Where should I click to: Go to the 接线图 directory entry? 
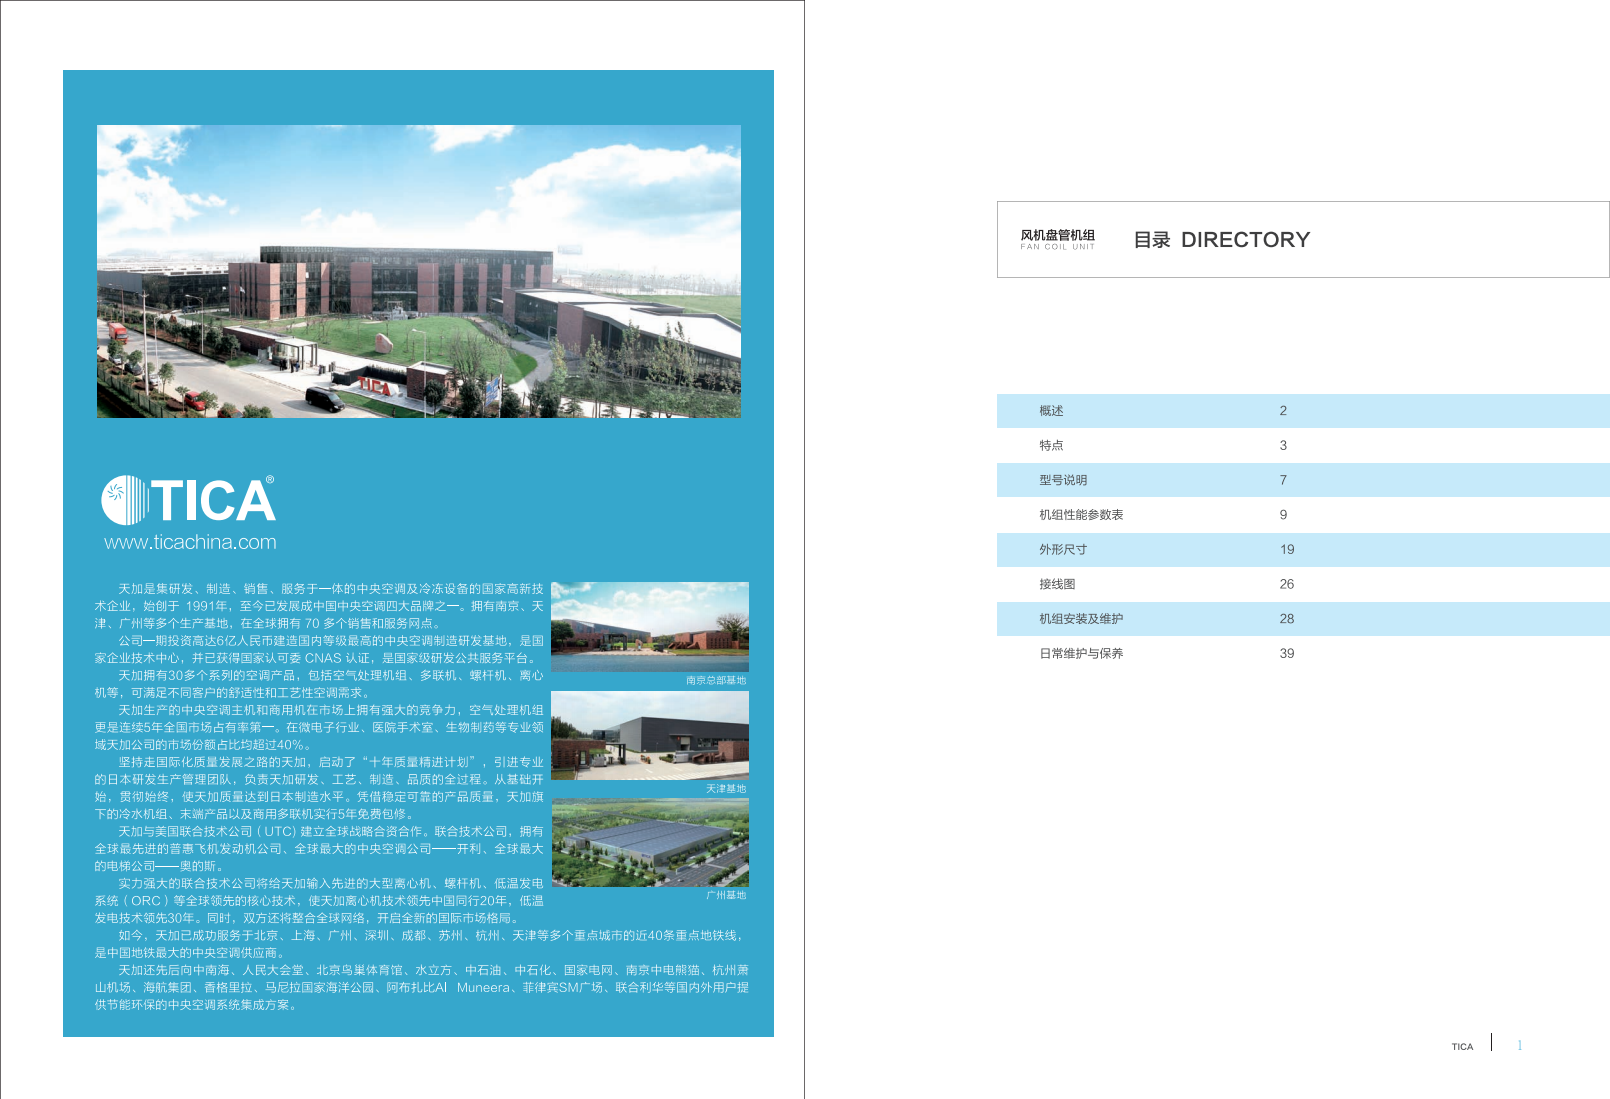point(1057,584)
